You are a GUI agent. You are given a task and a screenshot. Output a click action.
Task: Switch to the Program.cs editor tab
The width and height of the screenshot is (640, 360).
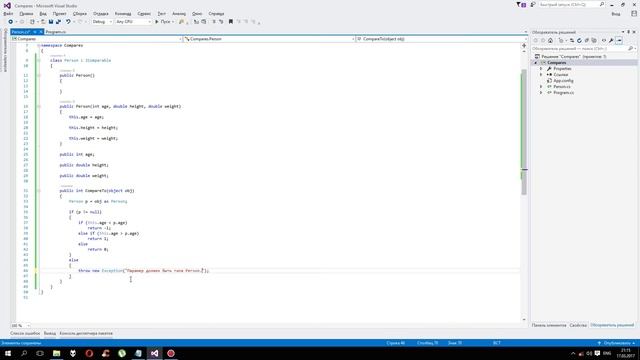coord(56,32)
